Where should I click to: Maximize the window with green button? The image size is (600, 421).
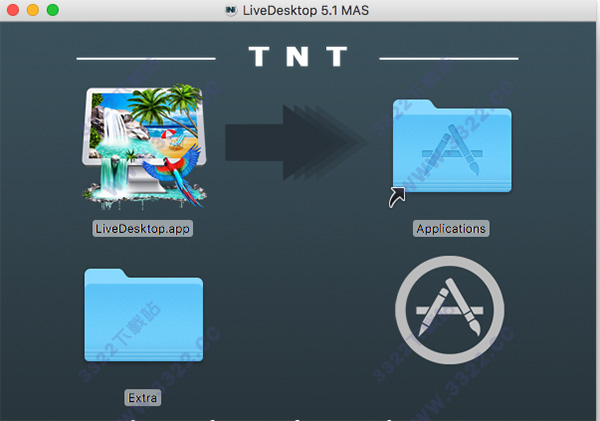pos(53,10)
